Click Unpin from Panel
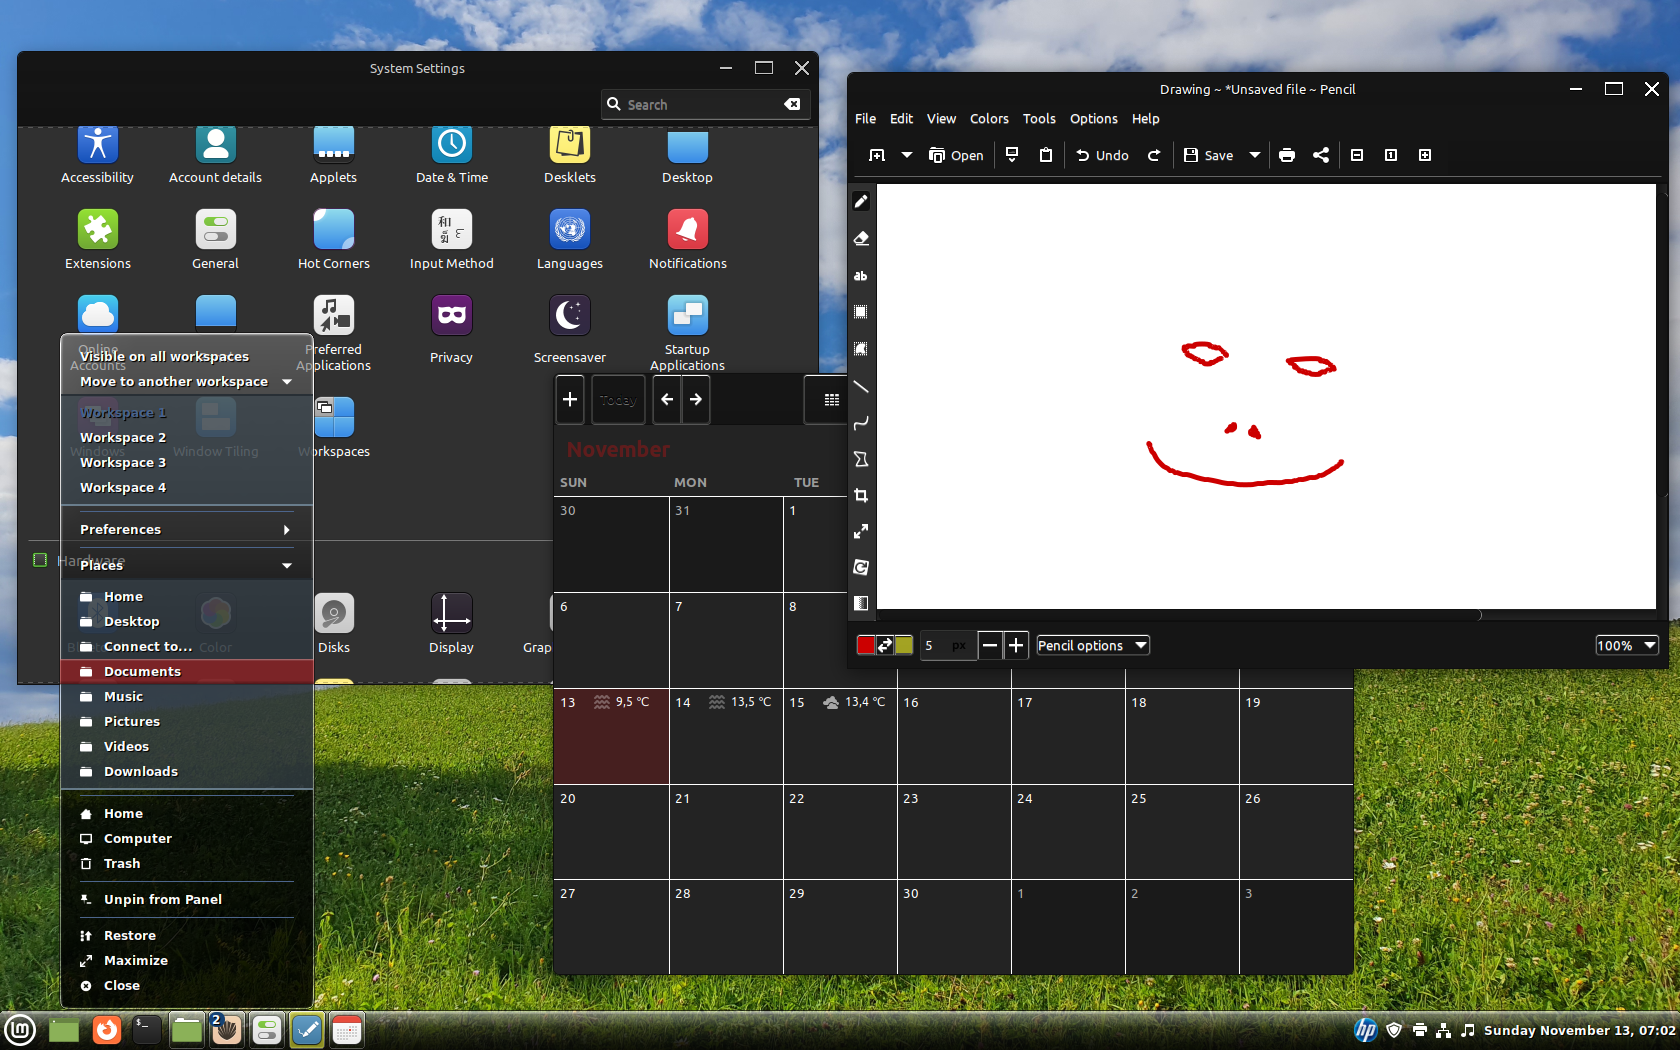Image resolution: width=1680 pixels, height=1050 pixels. [x=187, y=899]
